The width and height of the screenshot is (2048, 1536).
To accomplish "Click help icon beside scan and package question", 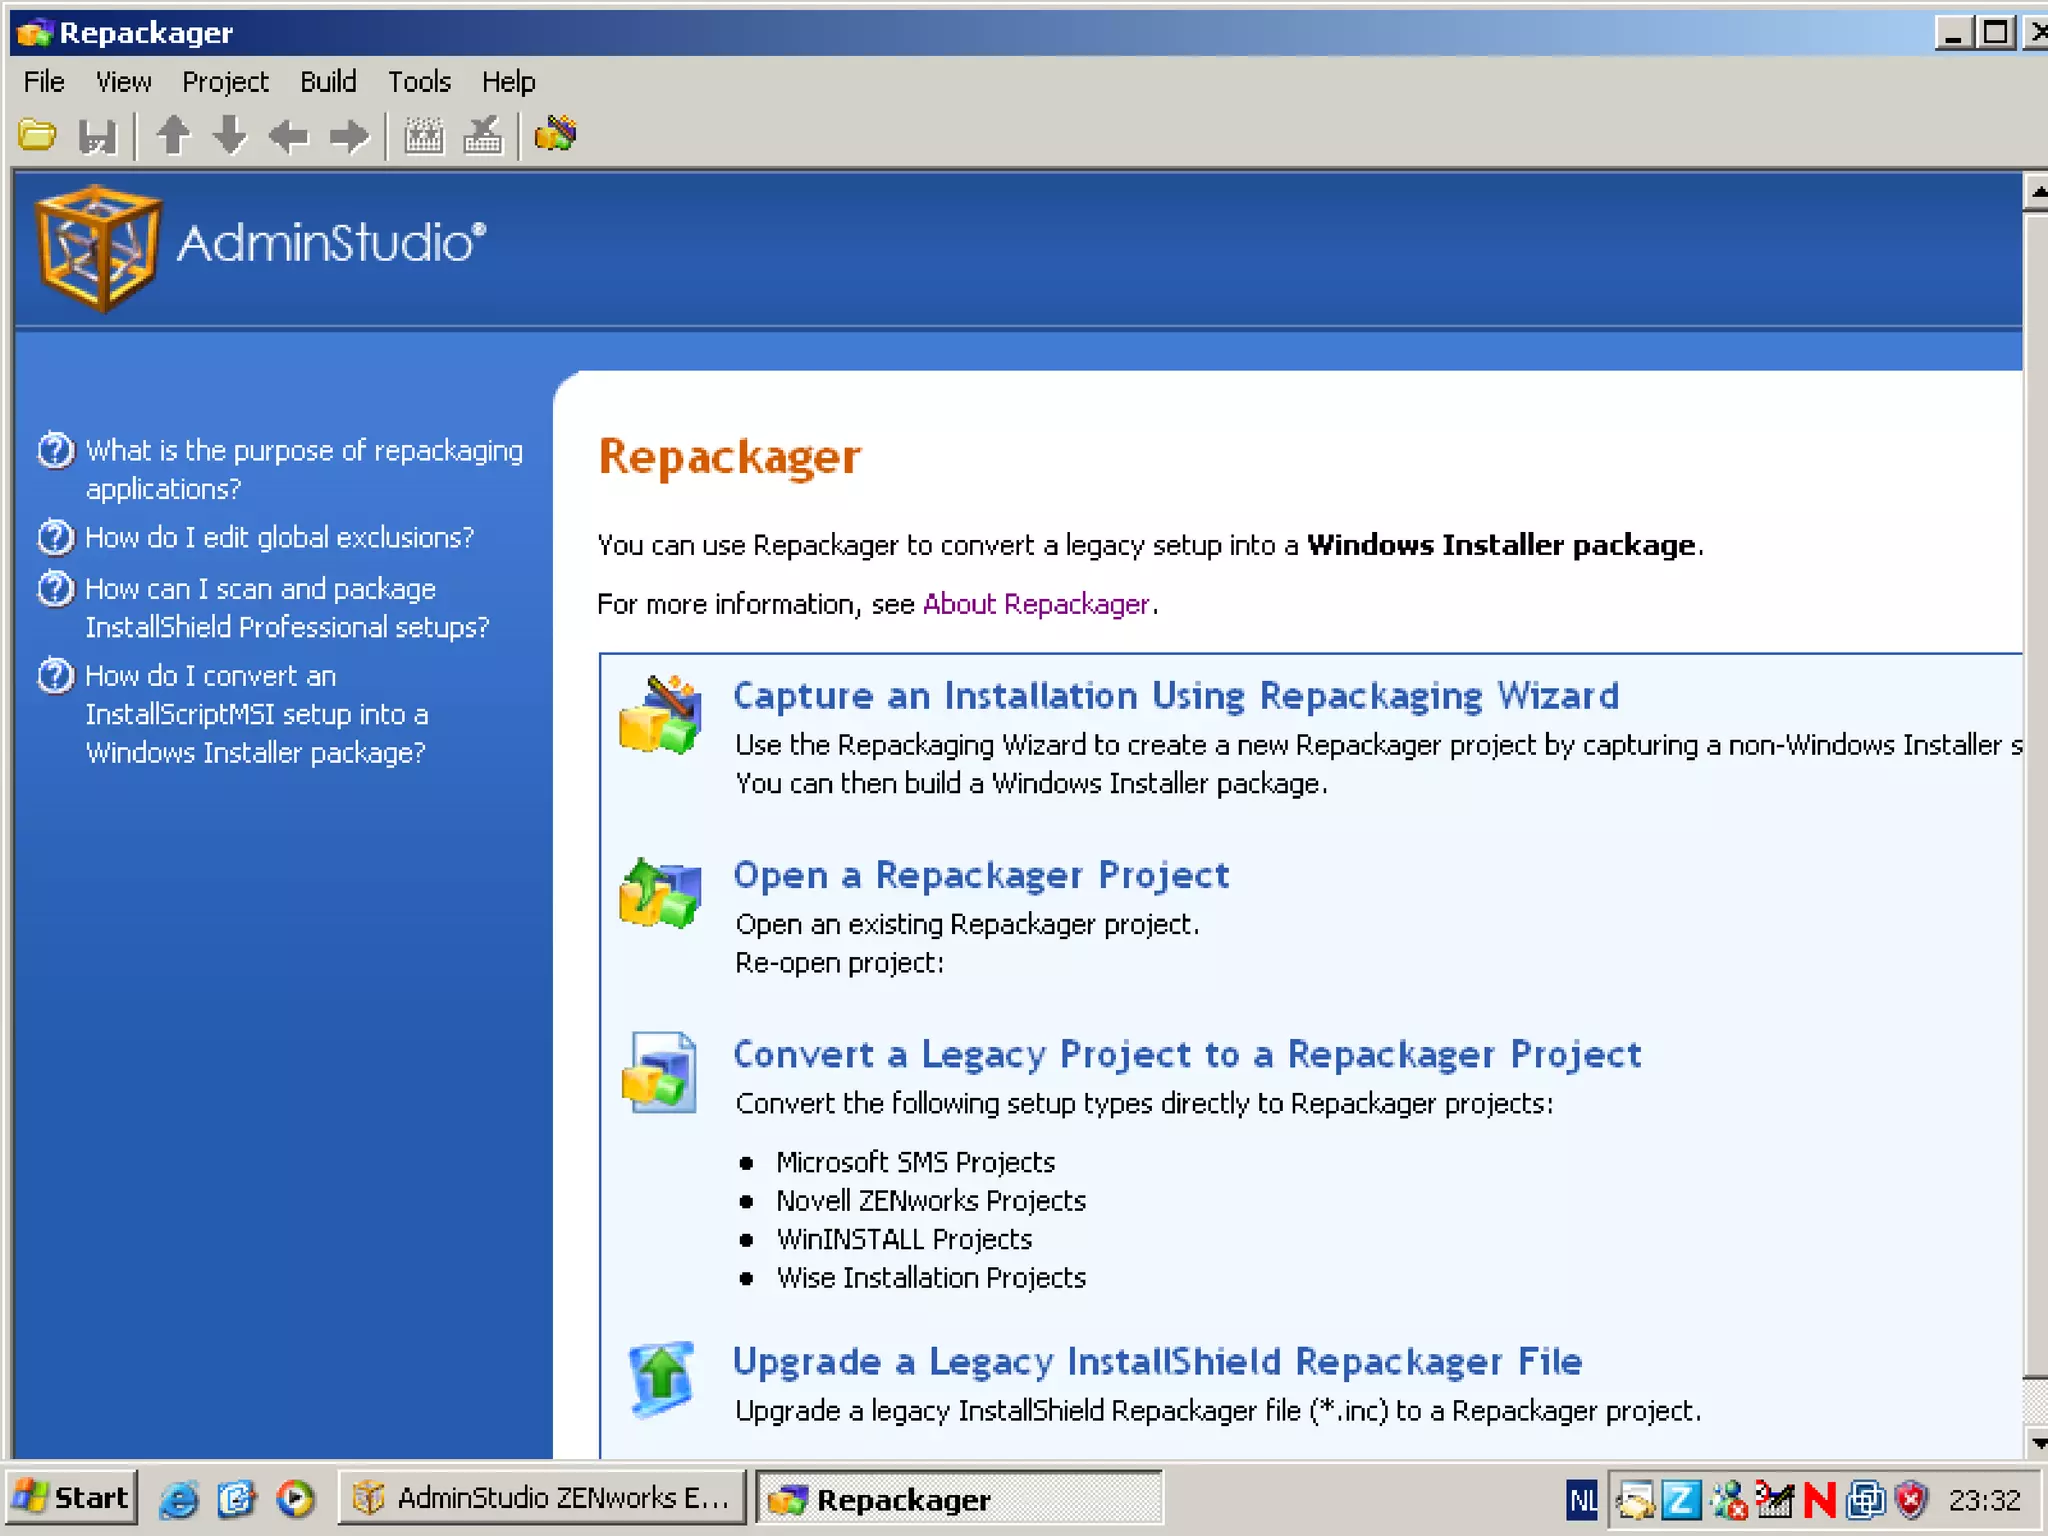I will [56, 589].
